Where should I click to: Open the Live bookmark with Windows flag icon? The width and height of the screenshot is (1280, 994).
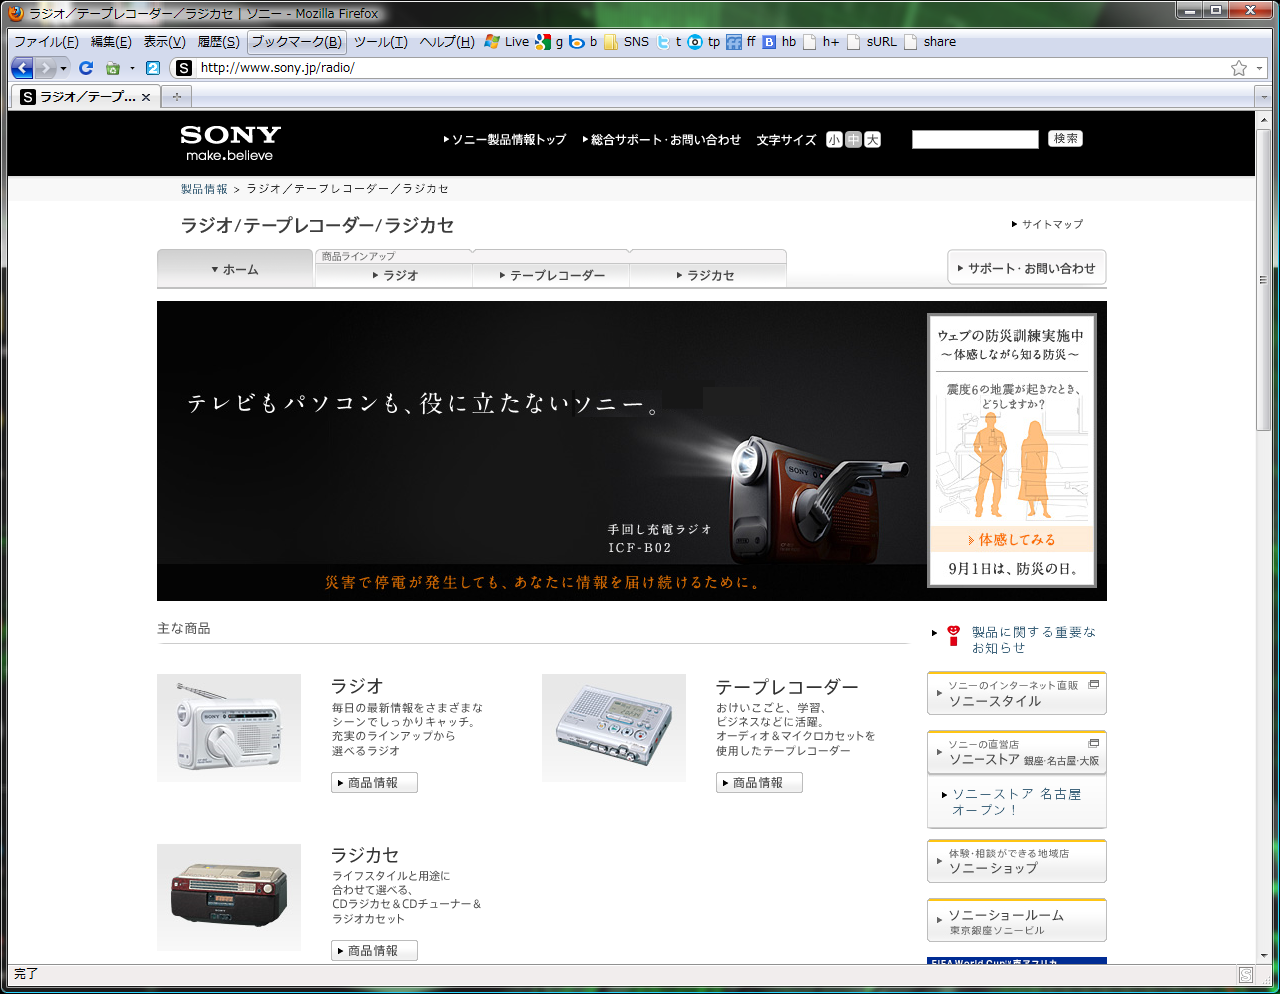507,42
